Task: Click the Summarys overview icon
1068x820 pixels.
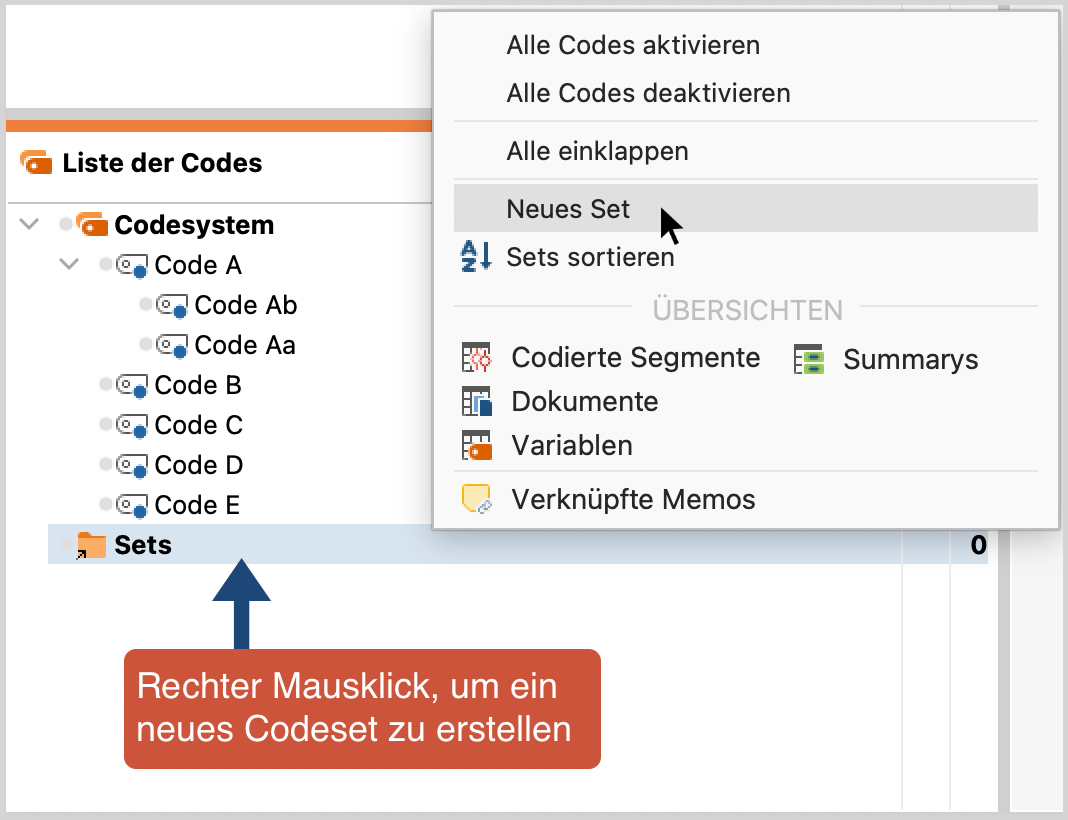Action: coord(809,359)
